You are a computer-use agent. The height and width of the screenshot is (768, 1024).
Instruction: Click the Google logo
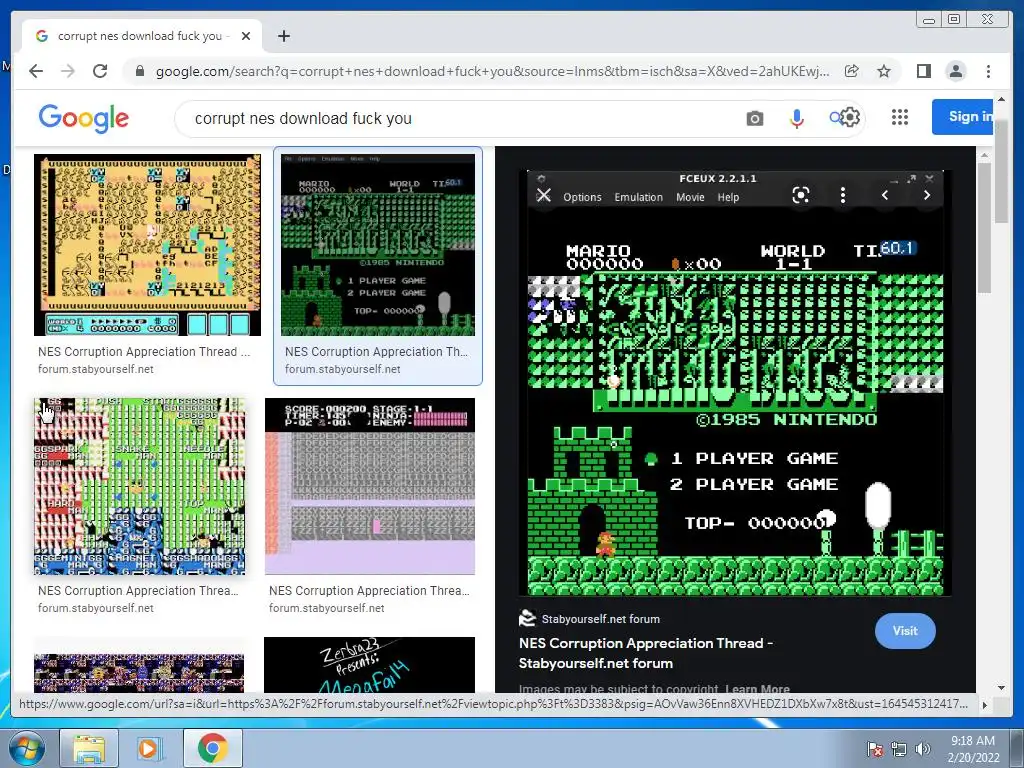point(84,118)
